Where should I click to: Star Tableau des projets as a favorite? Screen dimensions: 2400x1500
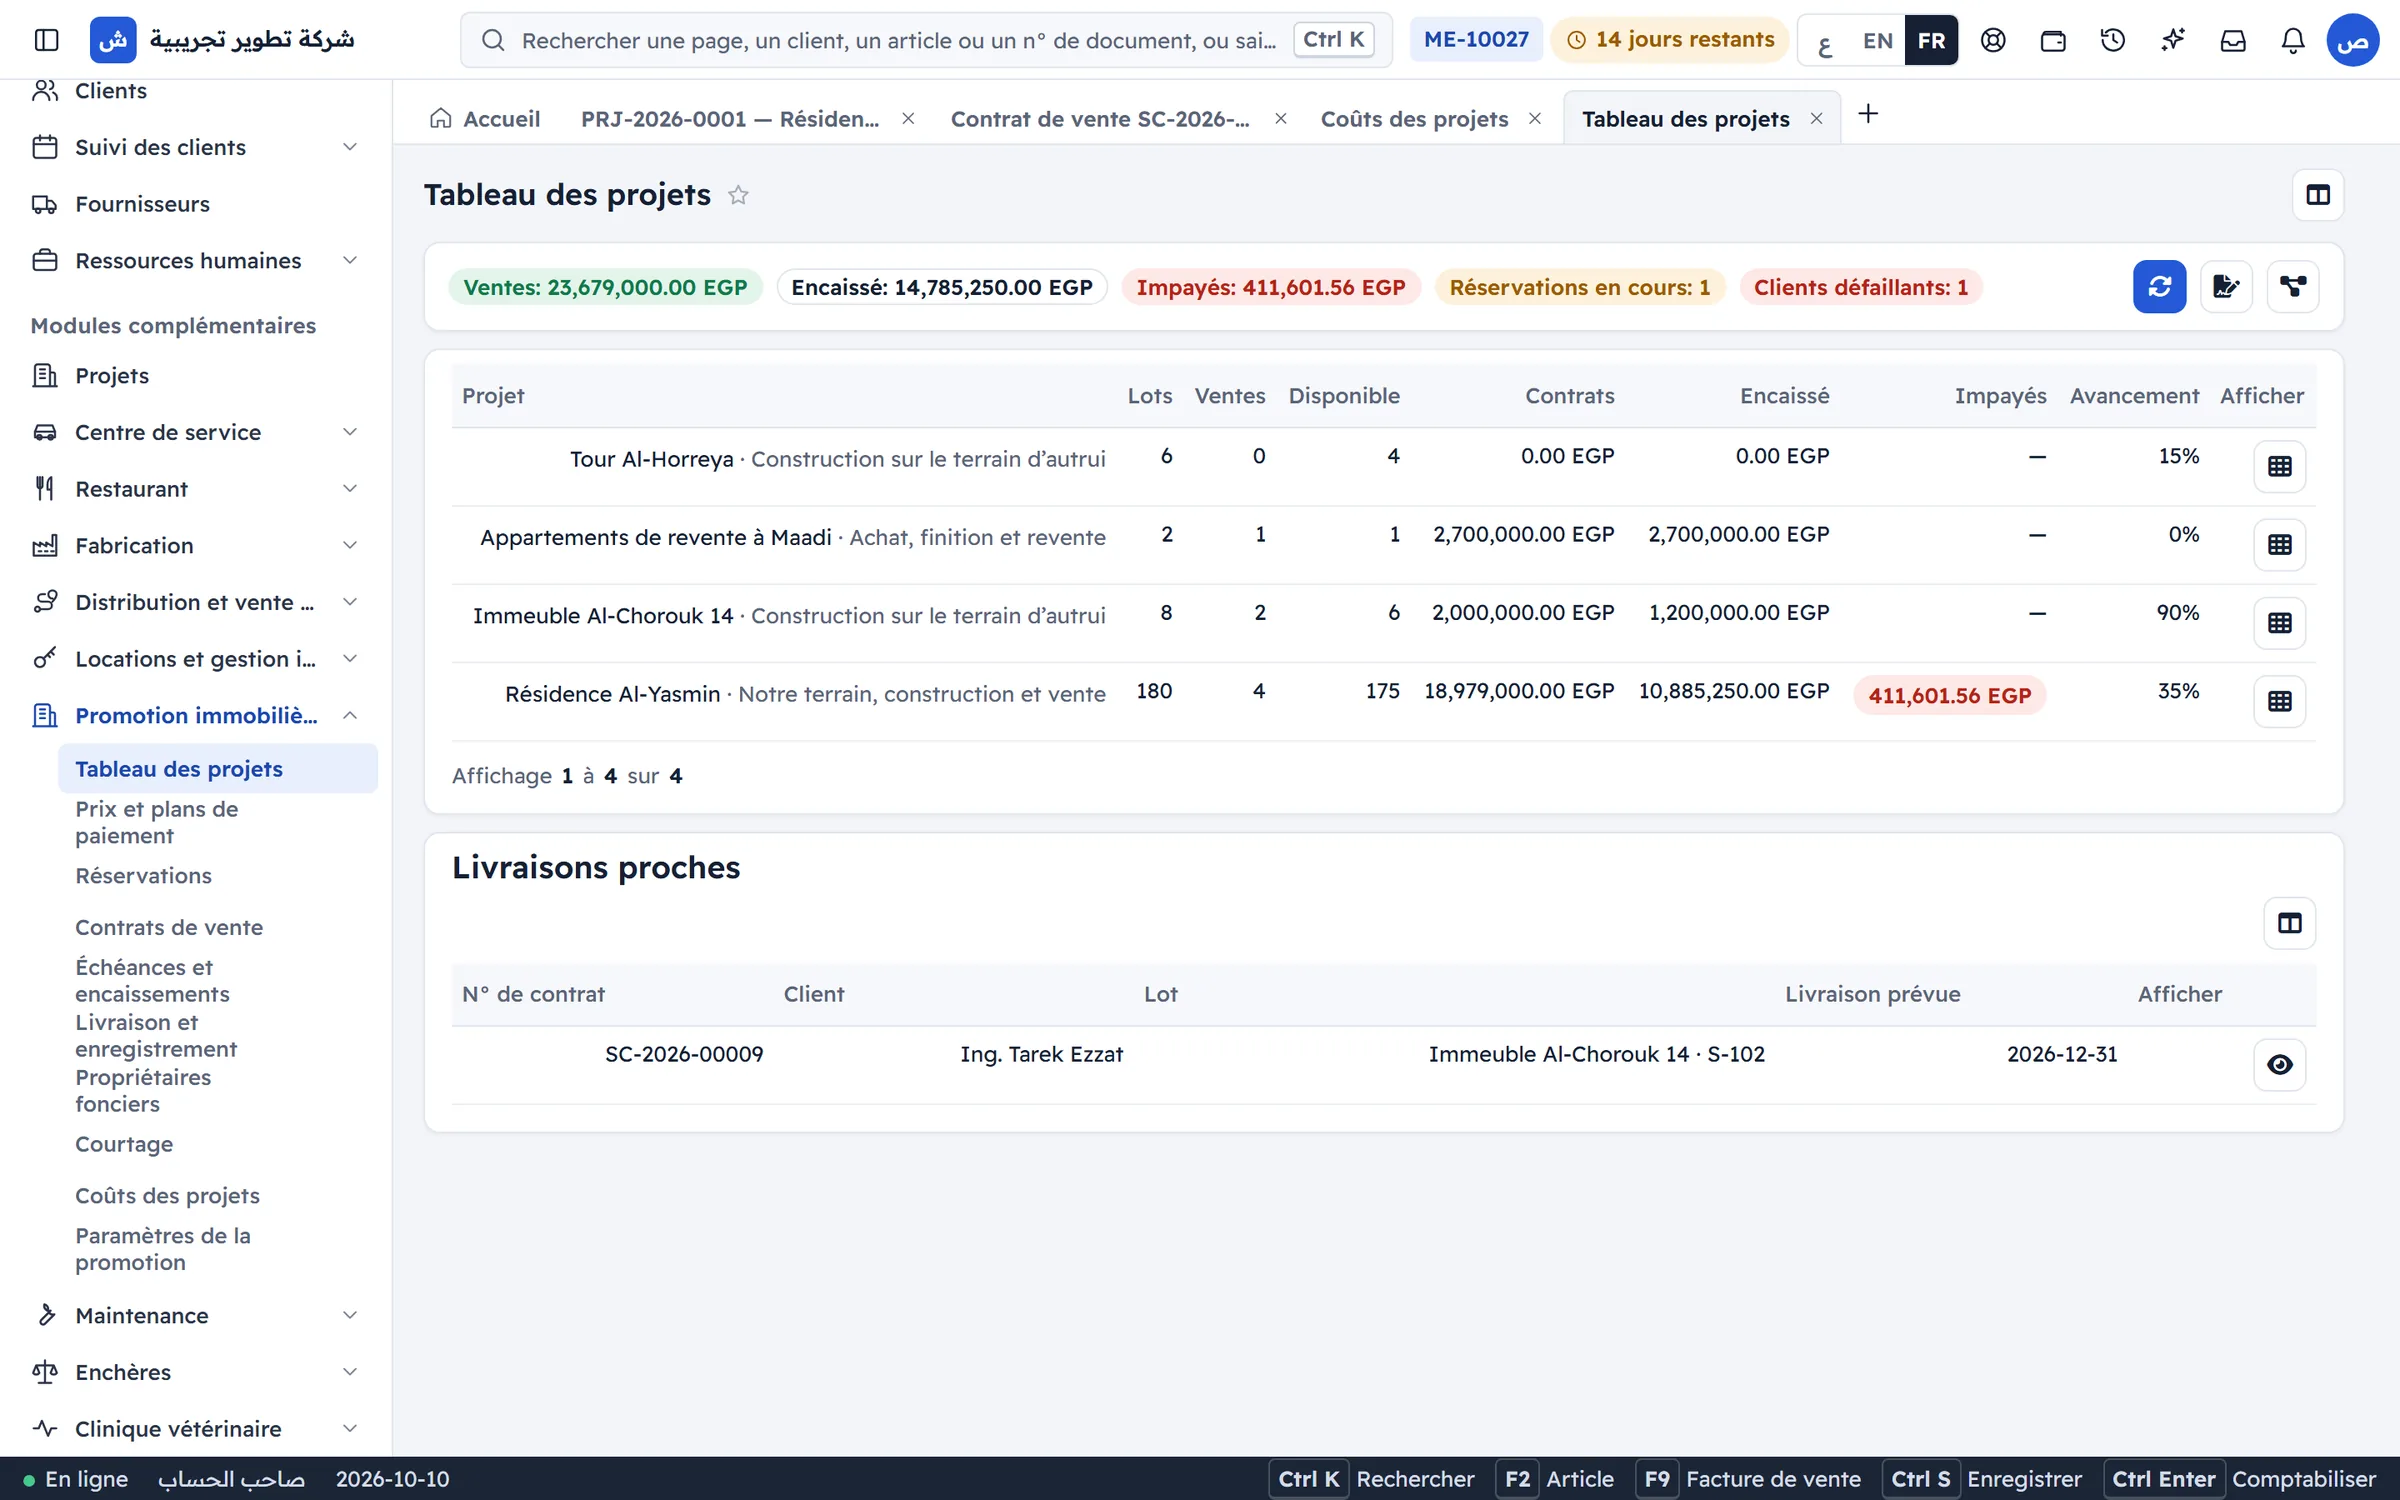[x=738, y=195]
